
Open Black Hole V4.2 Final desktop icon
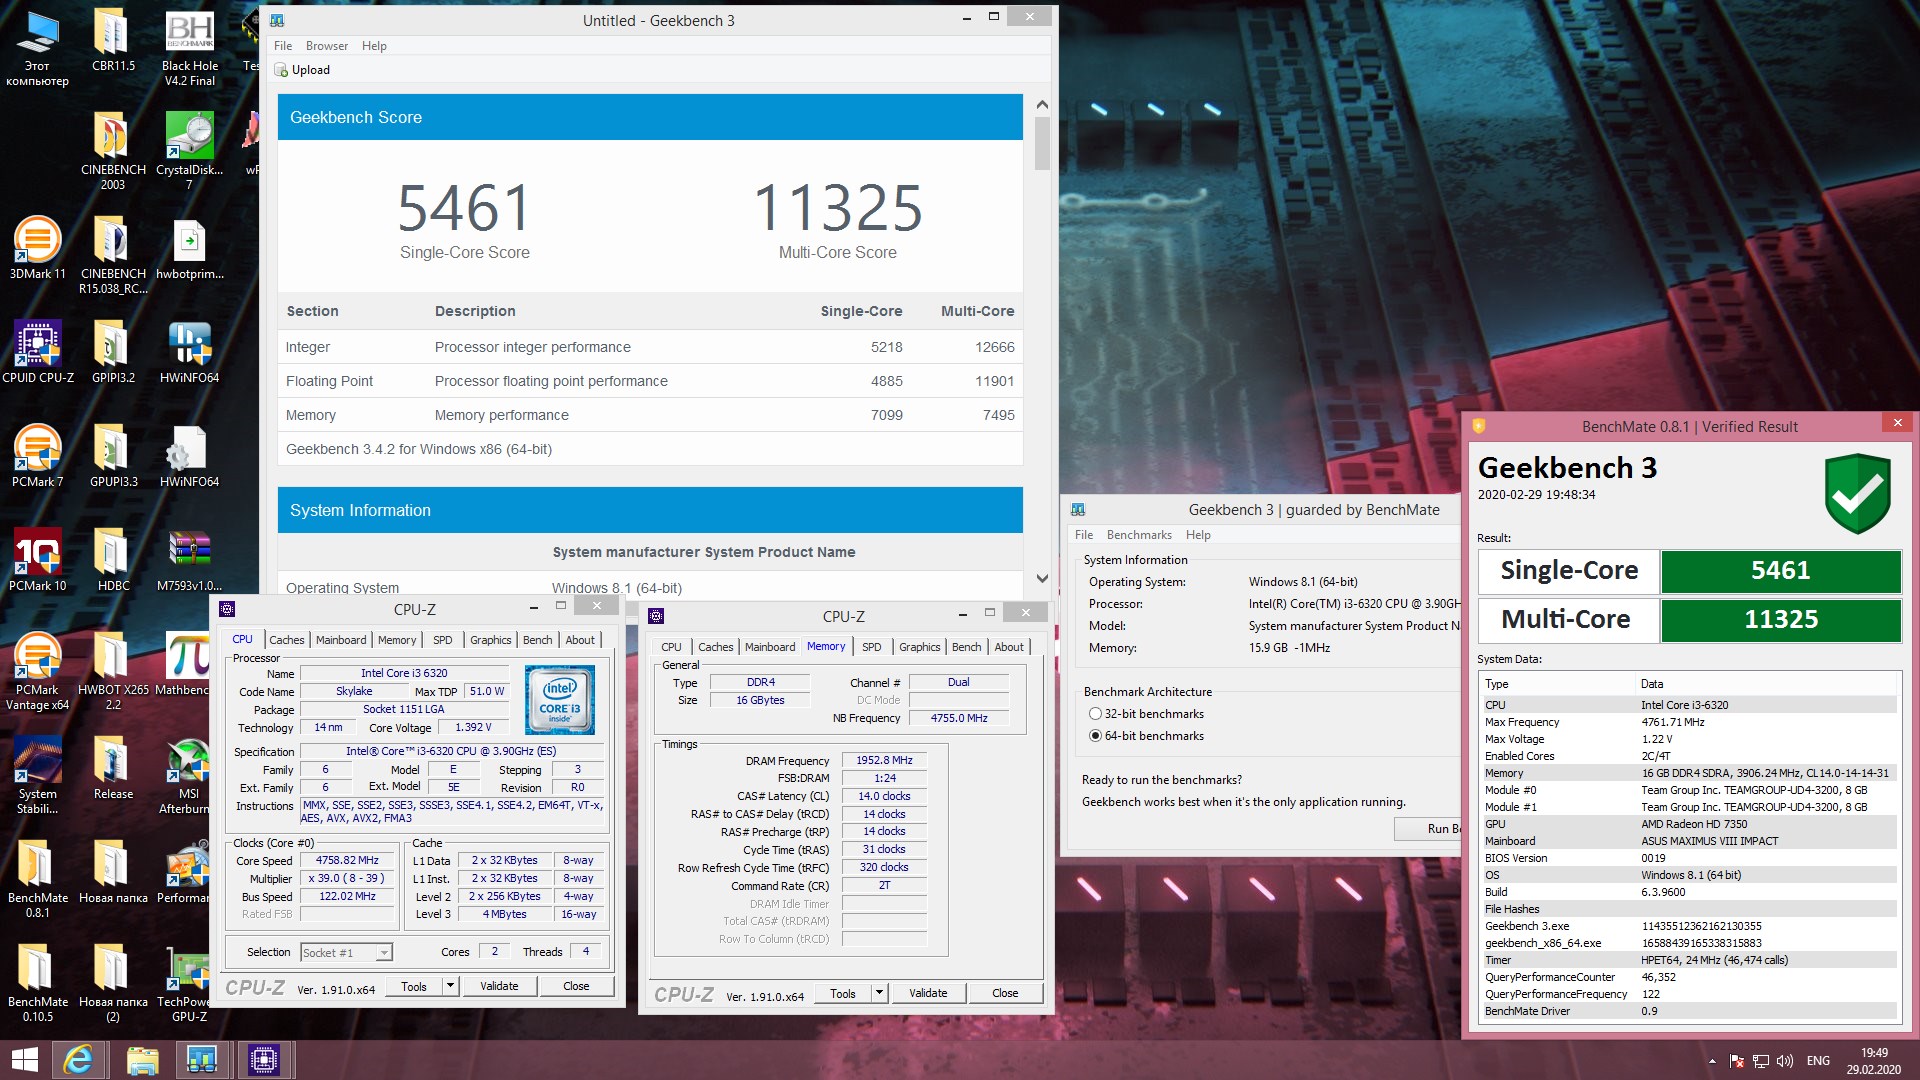189,47
